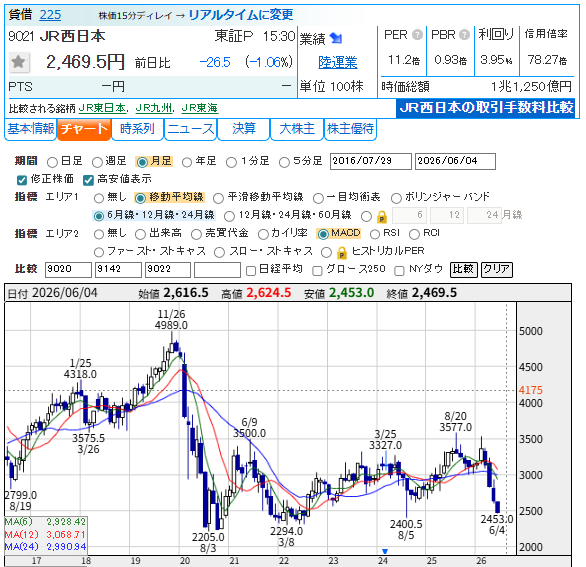Open JR東日本 comparison link
This screenshot has height=567, width=586.
102,108
